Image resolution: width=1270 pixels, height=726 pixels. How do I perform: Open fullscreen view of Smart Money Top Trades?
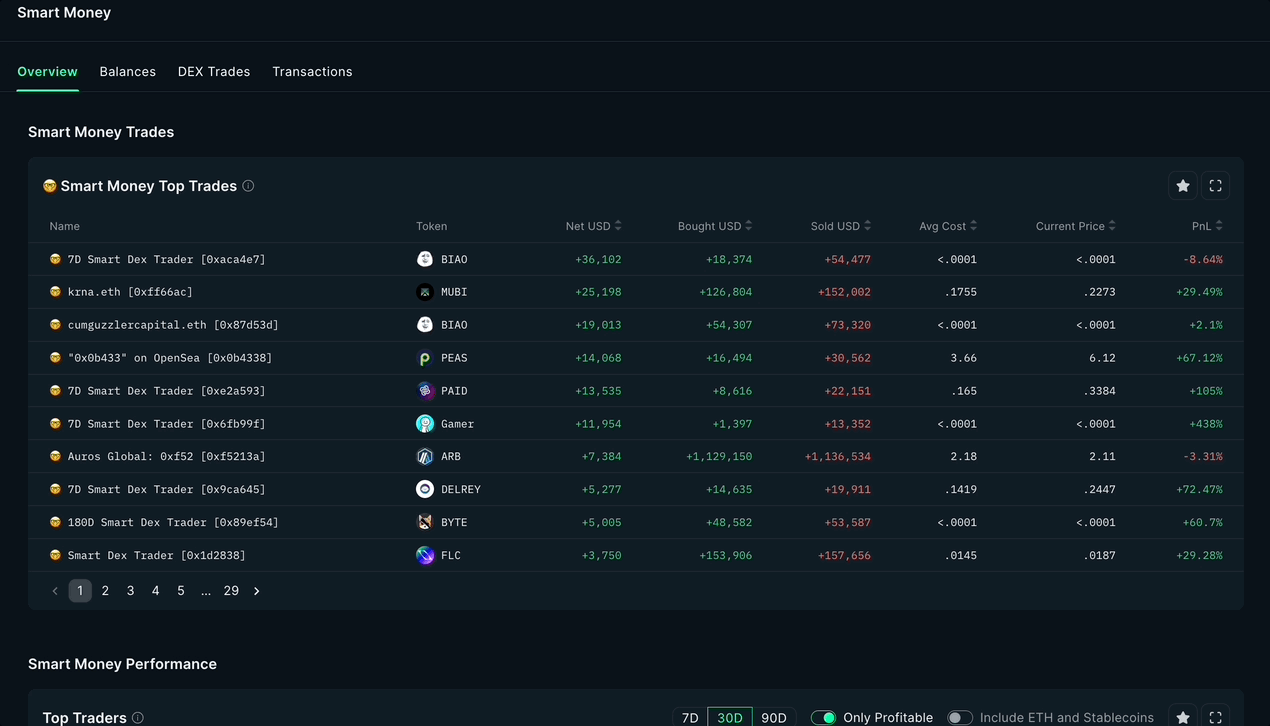click(x=1215, y=185)
